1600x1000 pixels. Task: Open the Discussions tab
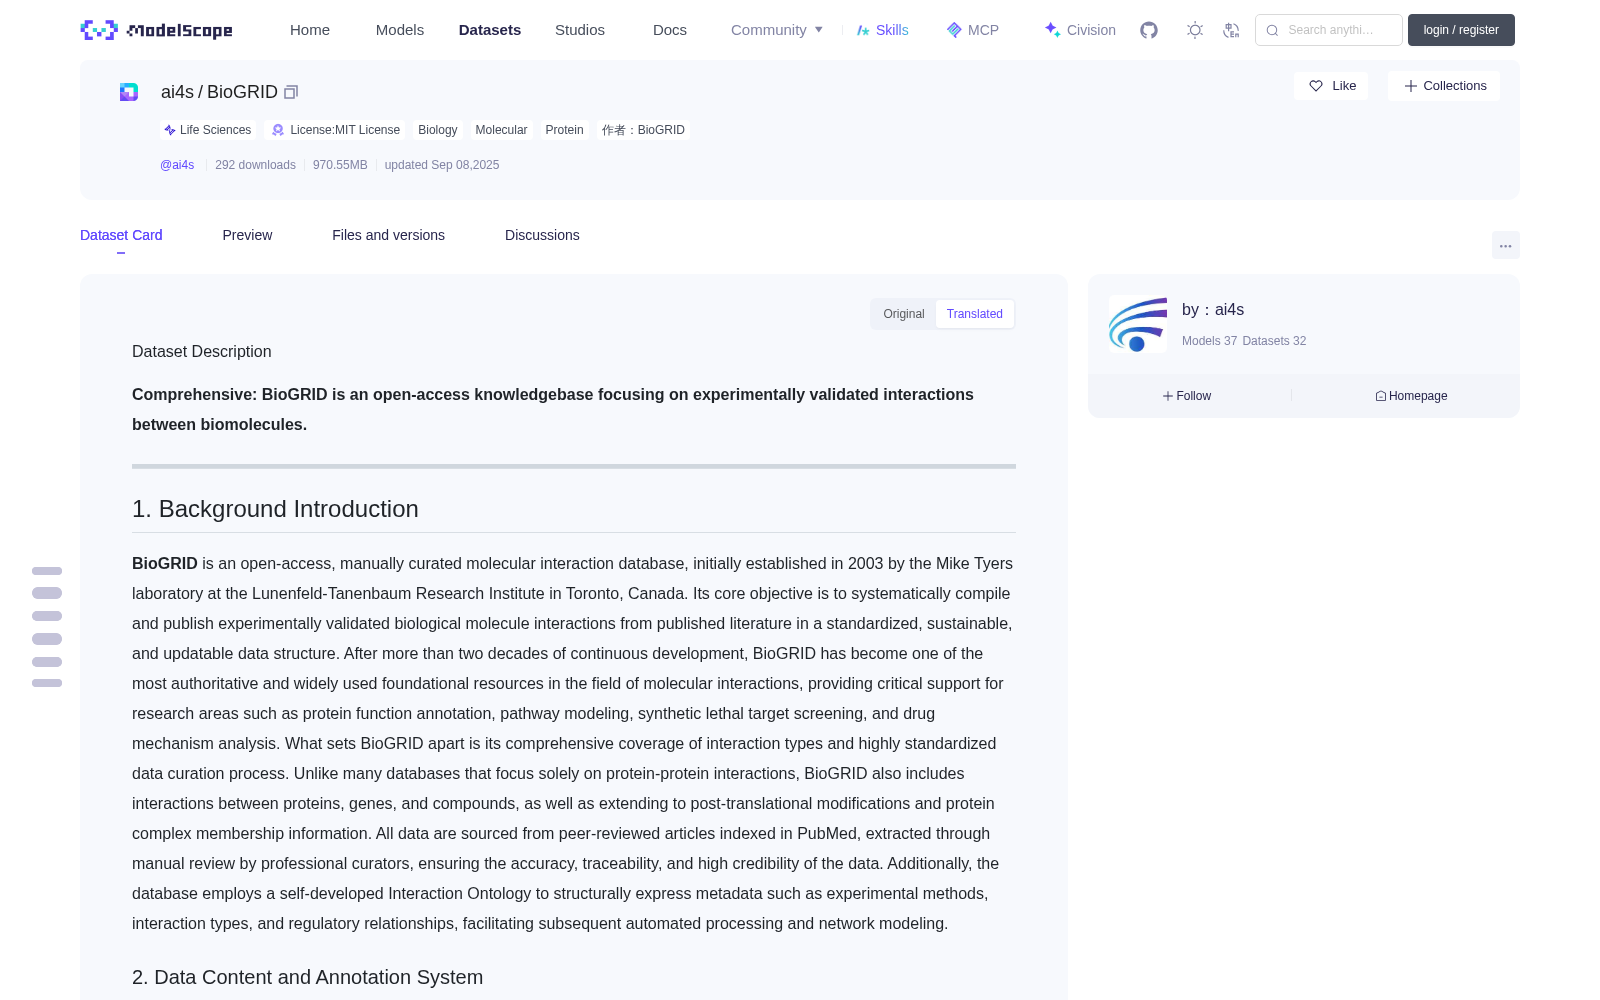click(x=542, y=235)
